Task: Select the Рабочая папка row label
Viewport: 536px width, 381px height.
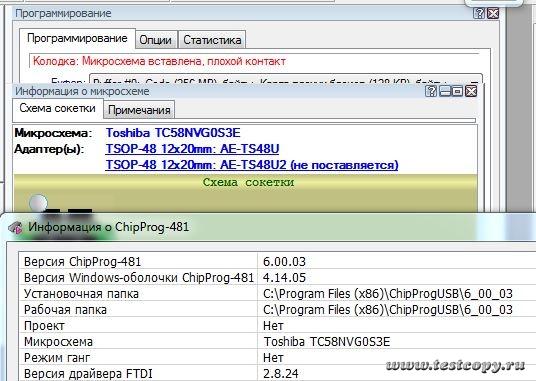Action: point(65,310)
